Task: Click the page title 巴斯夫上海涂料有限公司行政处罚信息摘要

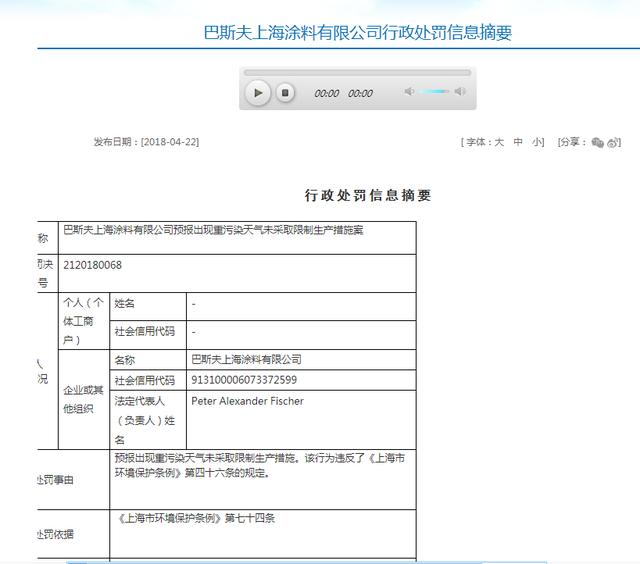Action: [358, 33]
